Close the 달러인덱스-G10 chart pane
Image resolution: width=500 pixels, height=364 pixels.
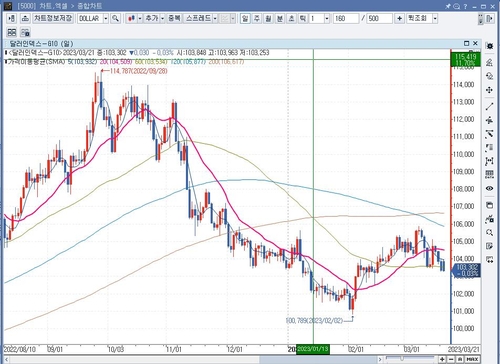(x=475, y=43)
